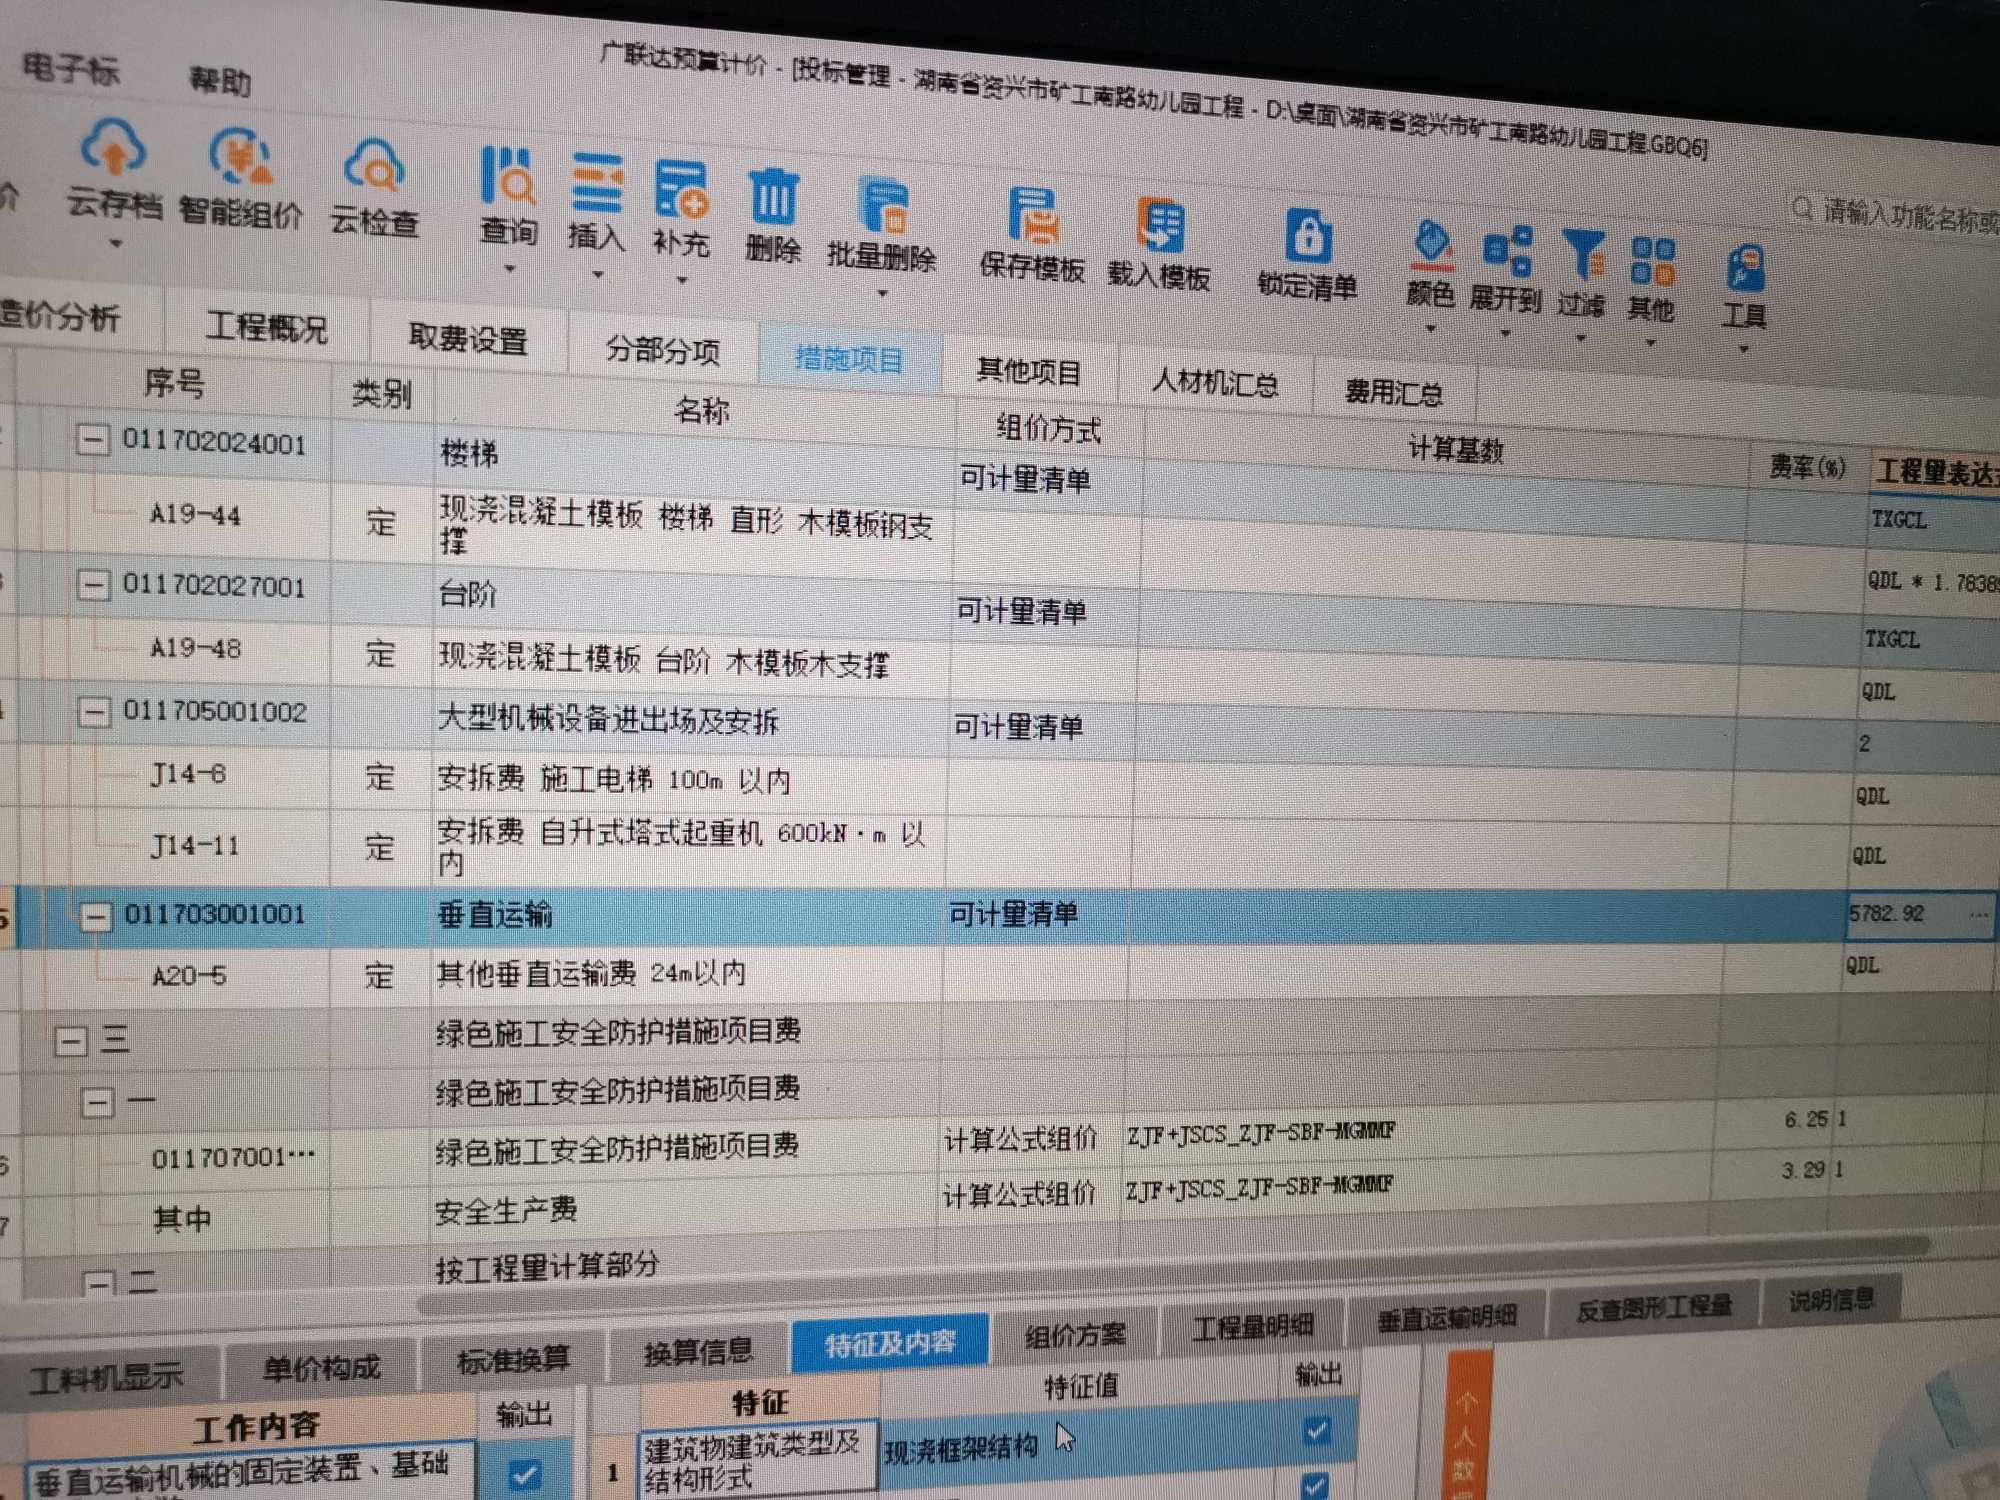
Task: Open 换算信息 bottom tab
Action: point(698,1352)
